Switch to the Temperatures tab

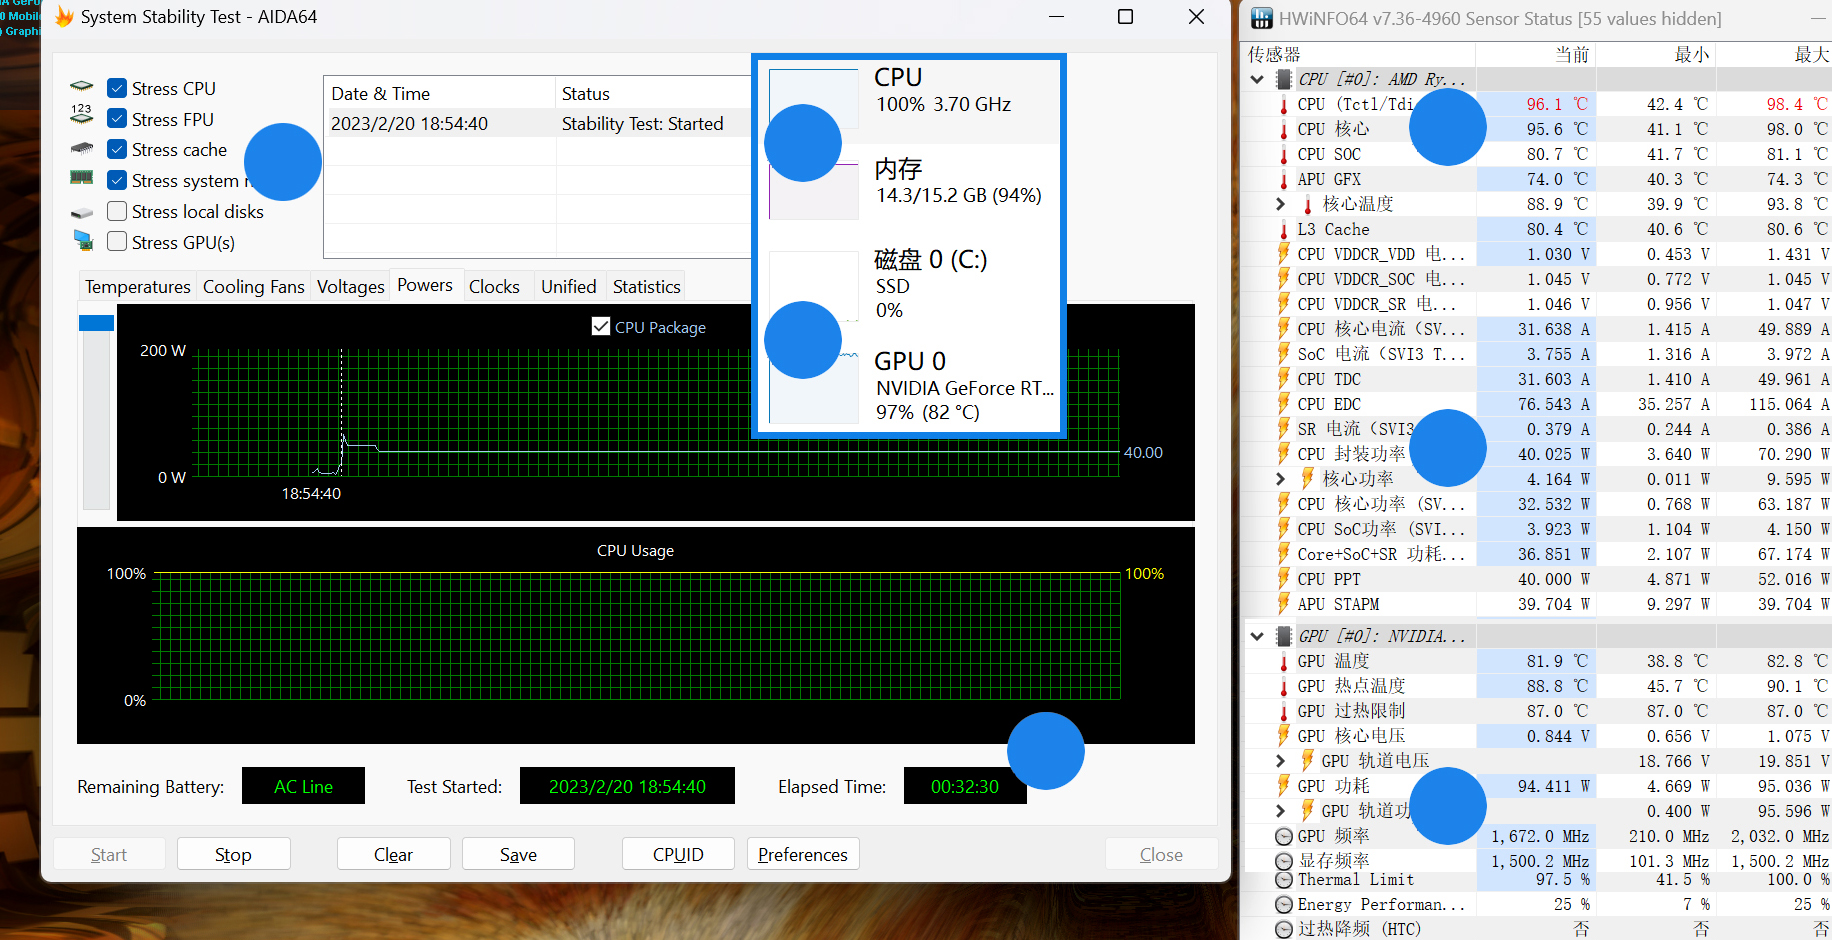pyautogui.click(x=138, y=287)
